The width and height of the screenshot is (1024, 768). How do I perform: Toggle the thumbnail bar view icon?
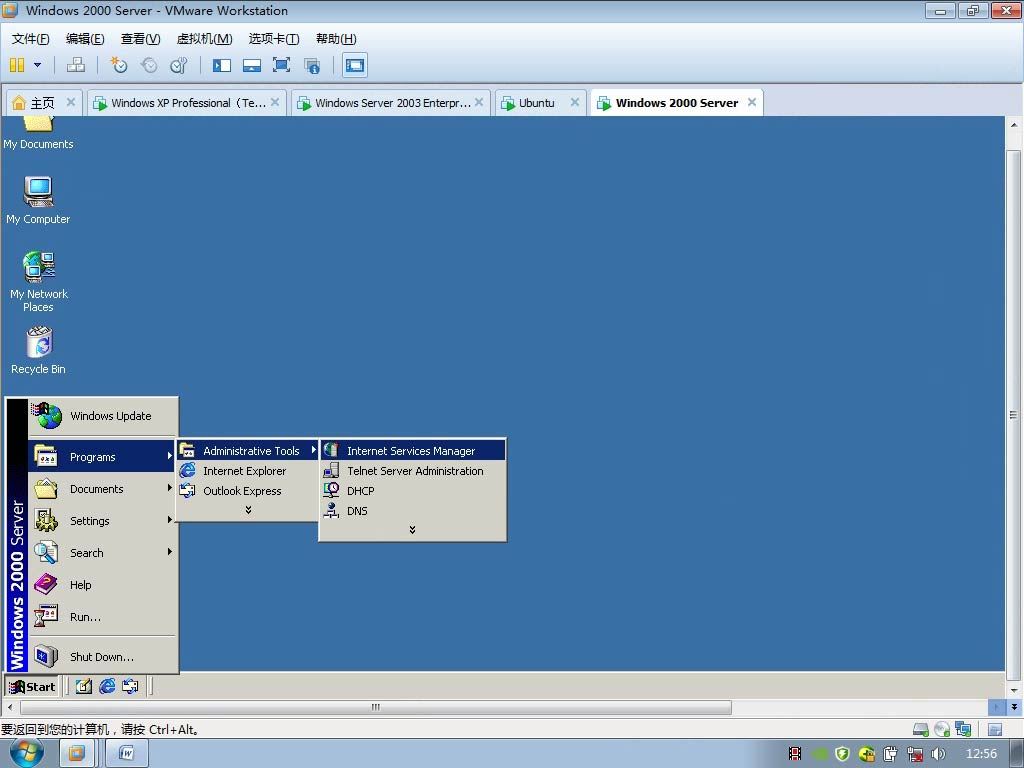click(251, 65)
